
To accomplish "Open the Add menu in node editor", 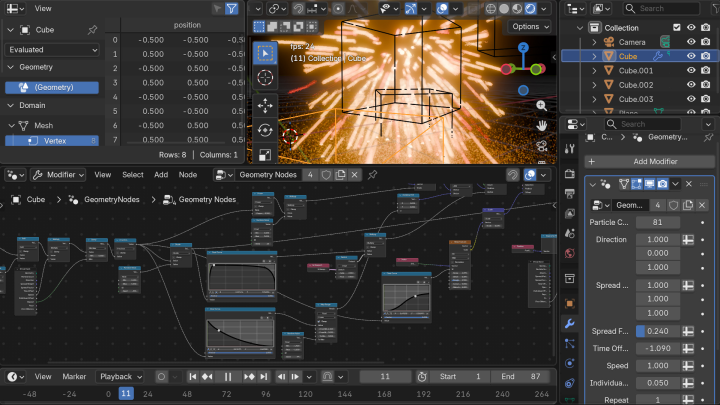I will [161, 175].
